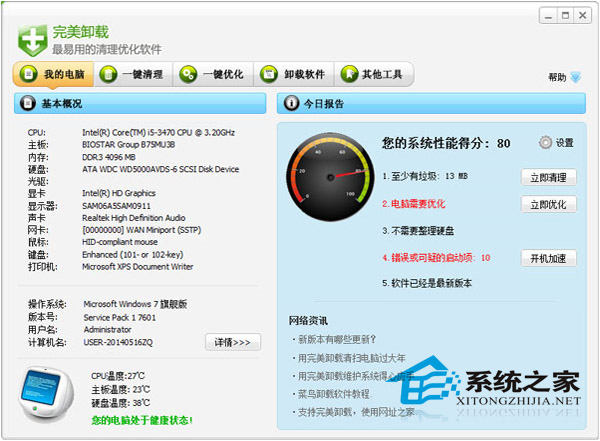Open the 其他工具 tab
This screenshot has height=441, width=600.
tap(374, 74)
